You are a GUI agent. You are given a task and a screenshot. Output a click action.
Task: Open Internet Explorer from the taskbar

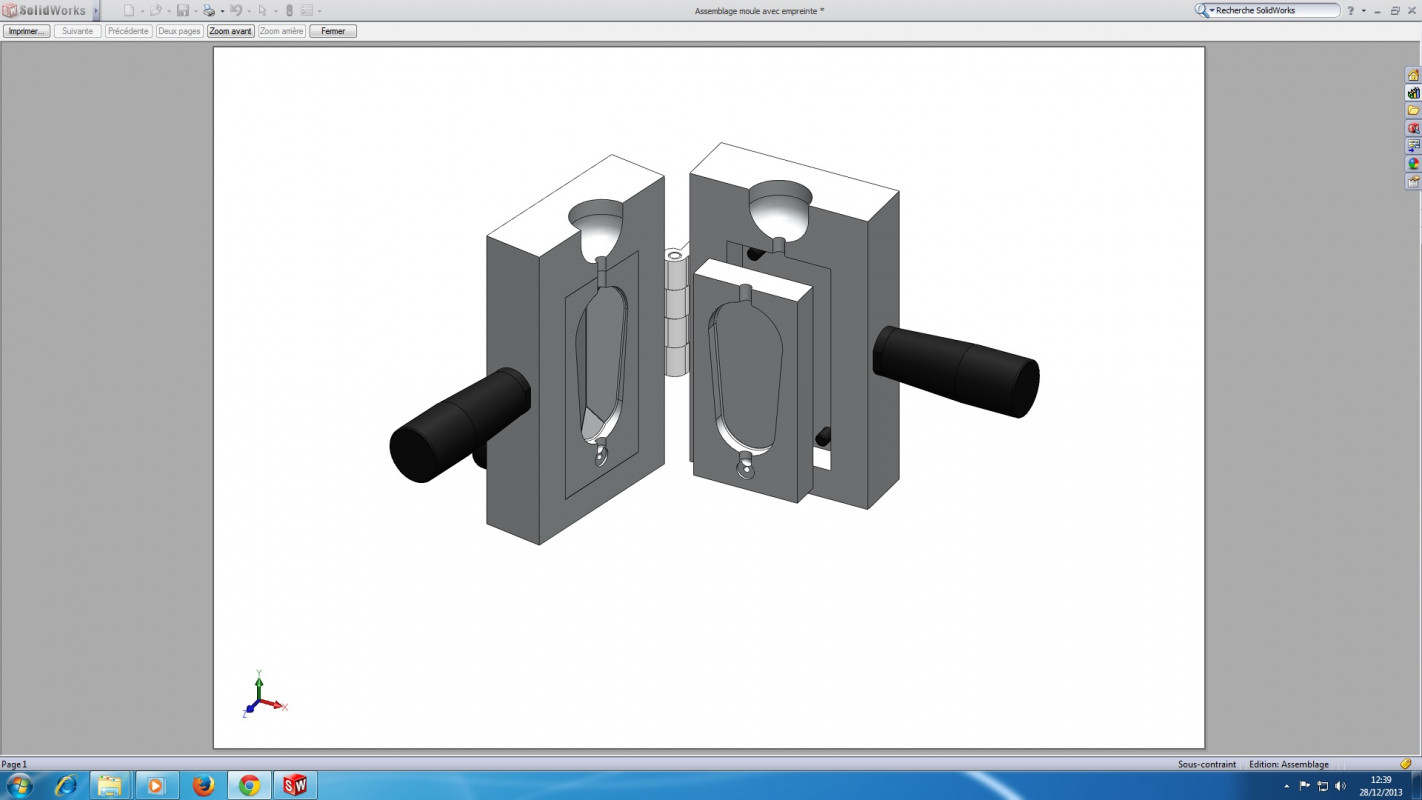tap(66, 785)
